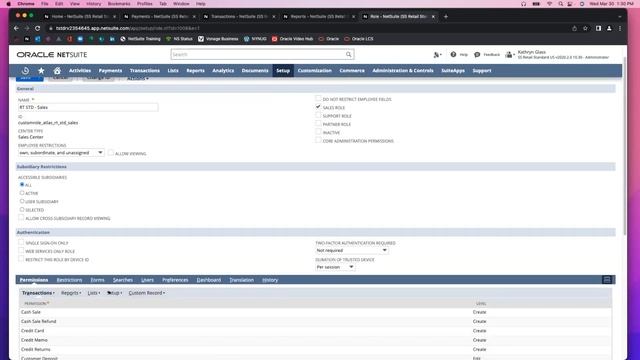
Task: Switch to the Restrictions subtab
Action: tap(69, 280)
